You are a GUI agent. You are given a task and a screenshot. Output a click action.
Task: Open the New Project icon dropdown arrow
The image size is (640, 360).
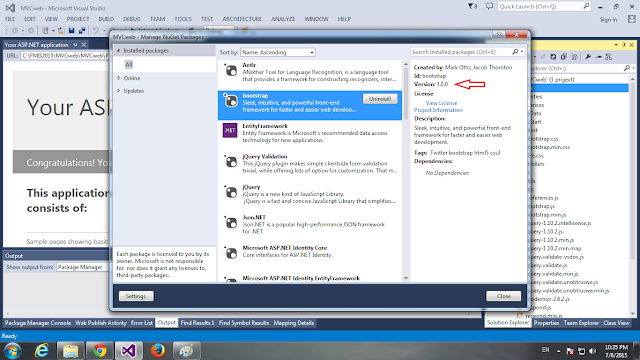52,31
